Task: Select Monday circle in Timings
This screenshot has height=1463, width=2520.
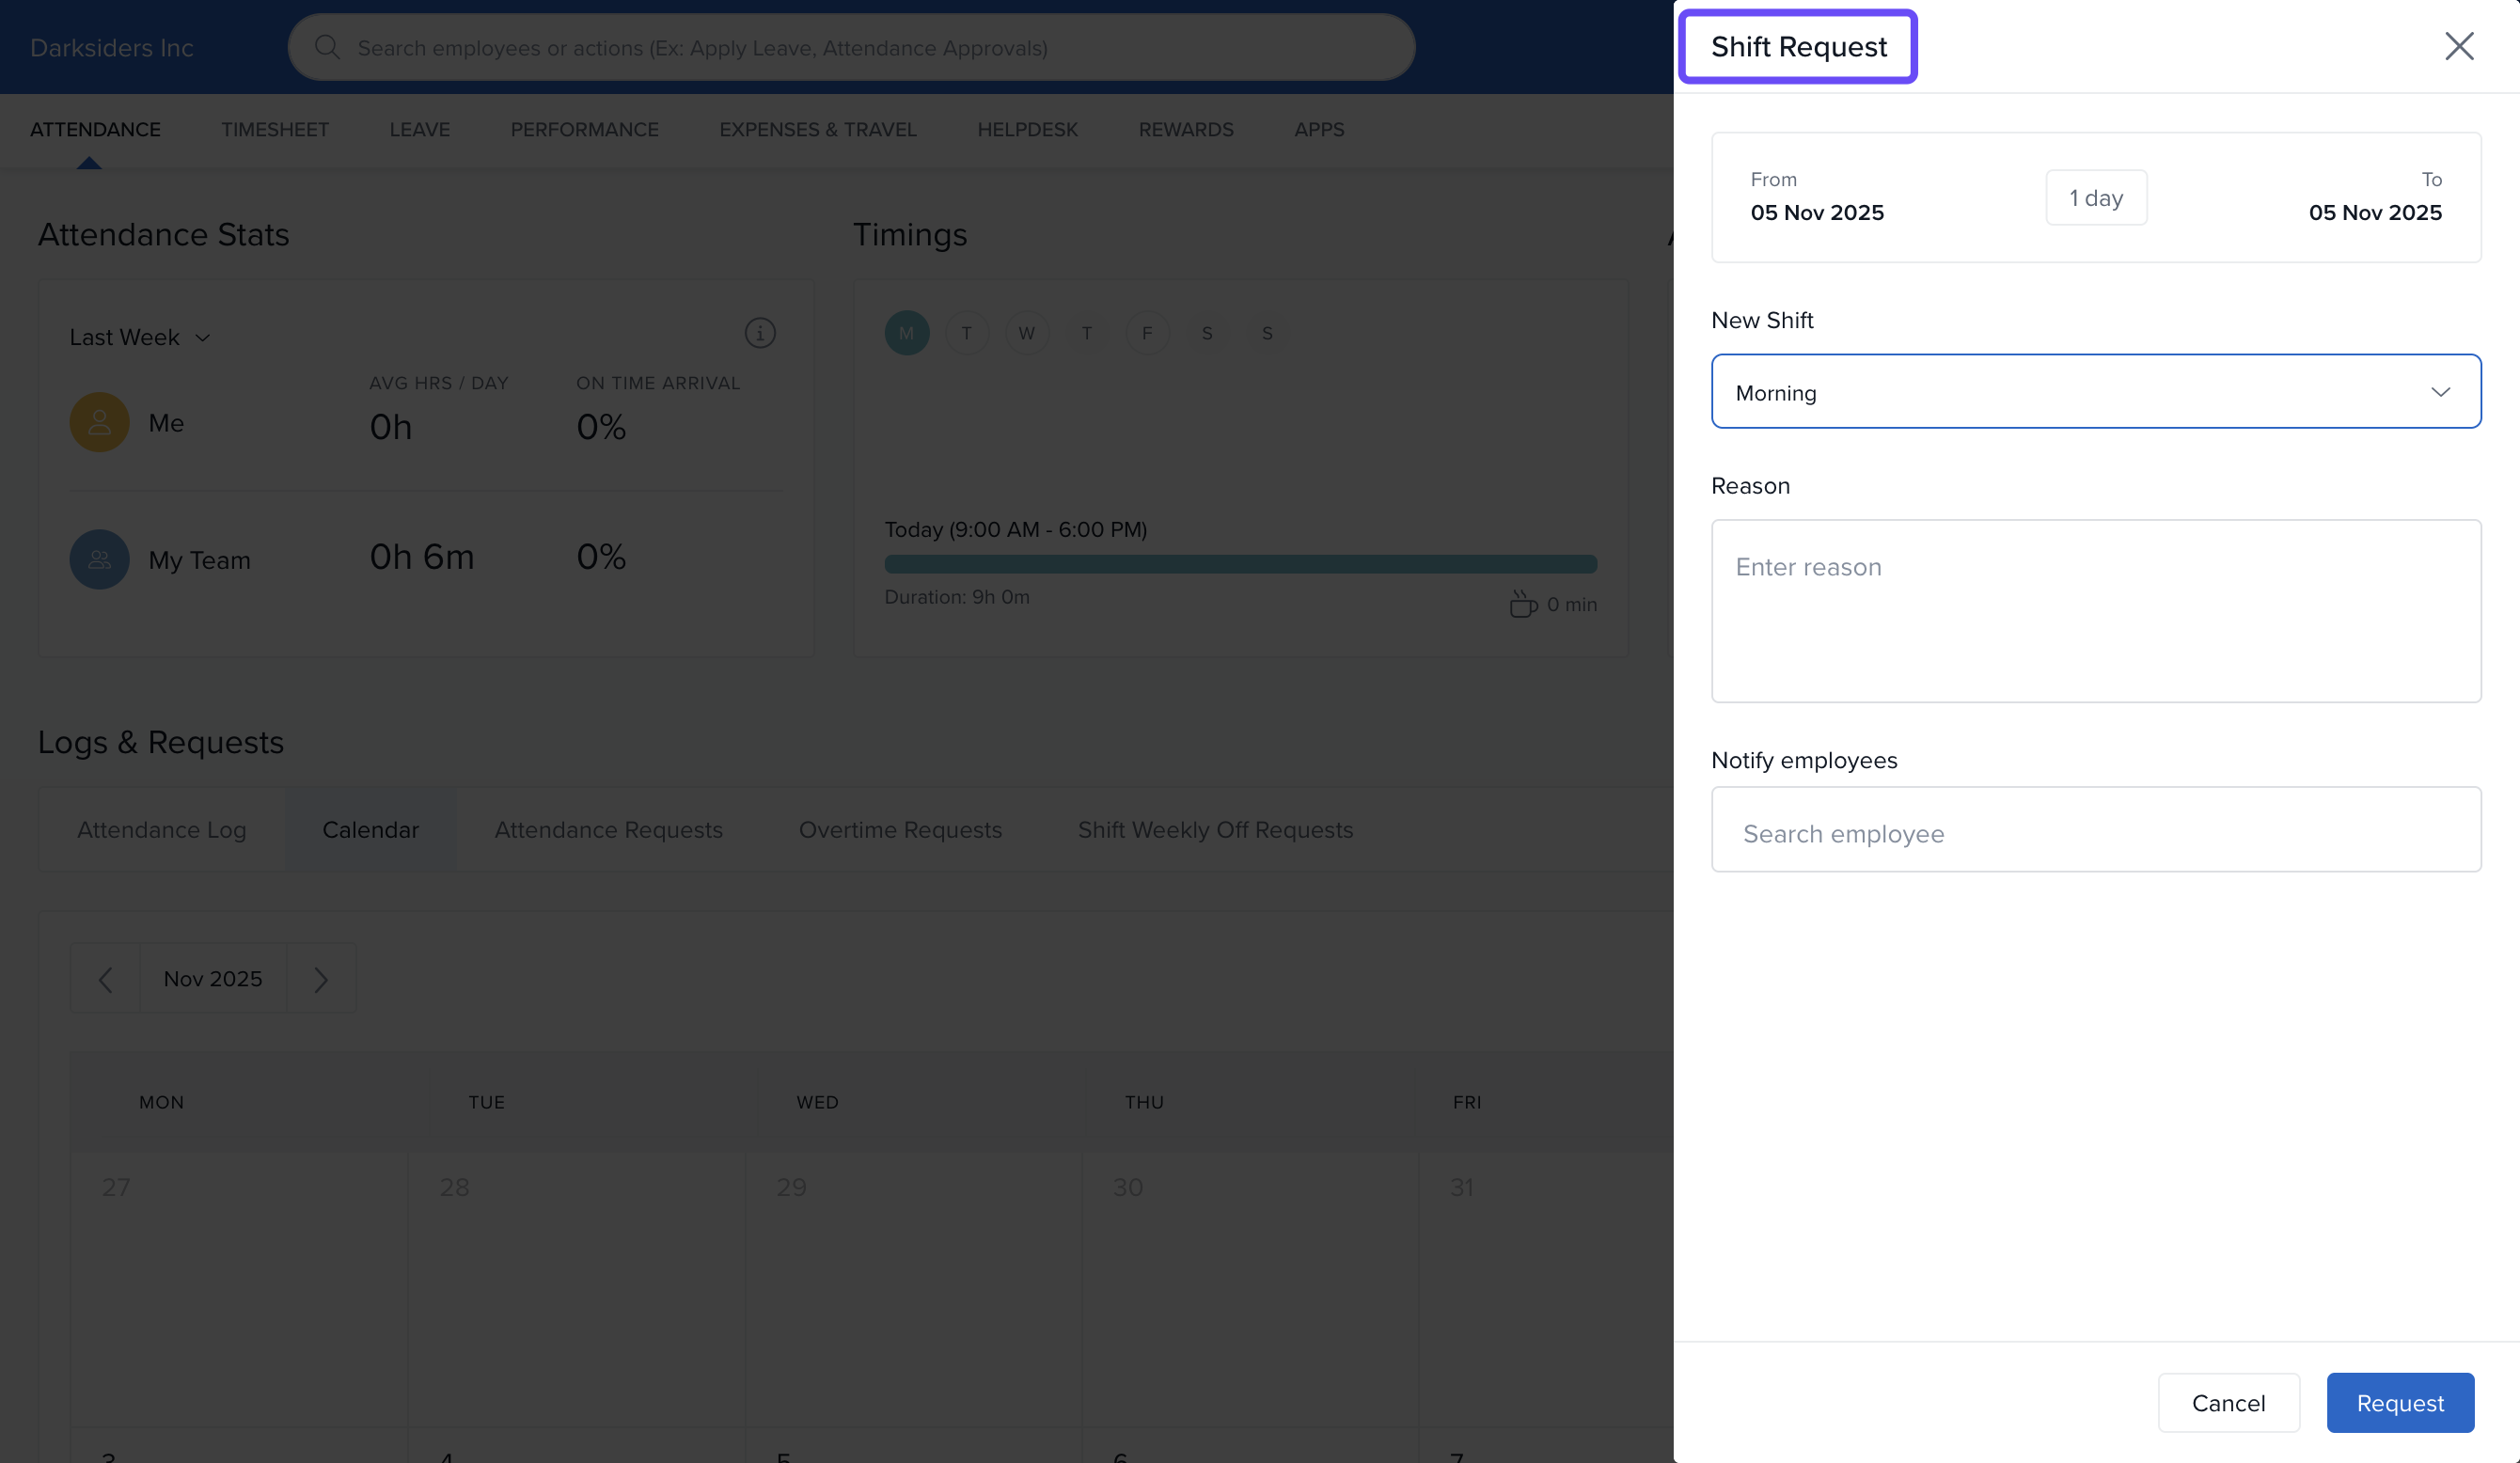Action: click(906, 333)
